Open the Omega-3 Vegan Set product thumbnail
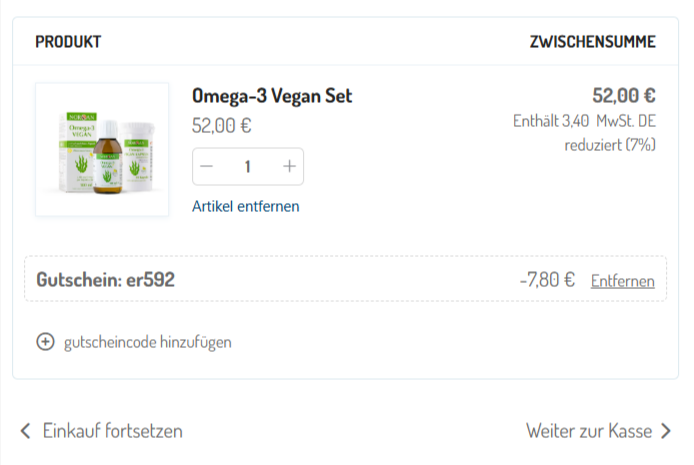Image resolution: width=694 pixels, height=465 pixels. click(102, 150)
